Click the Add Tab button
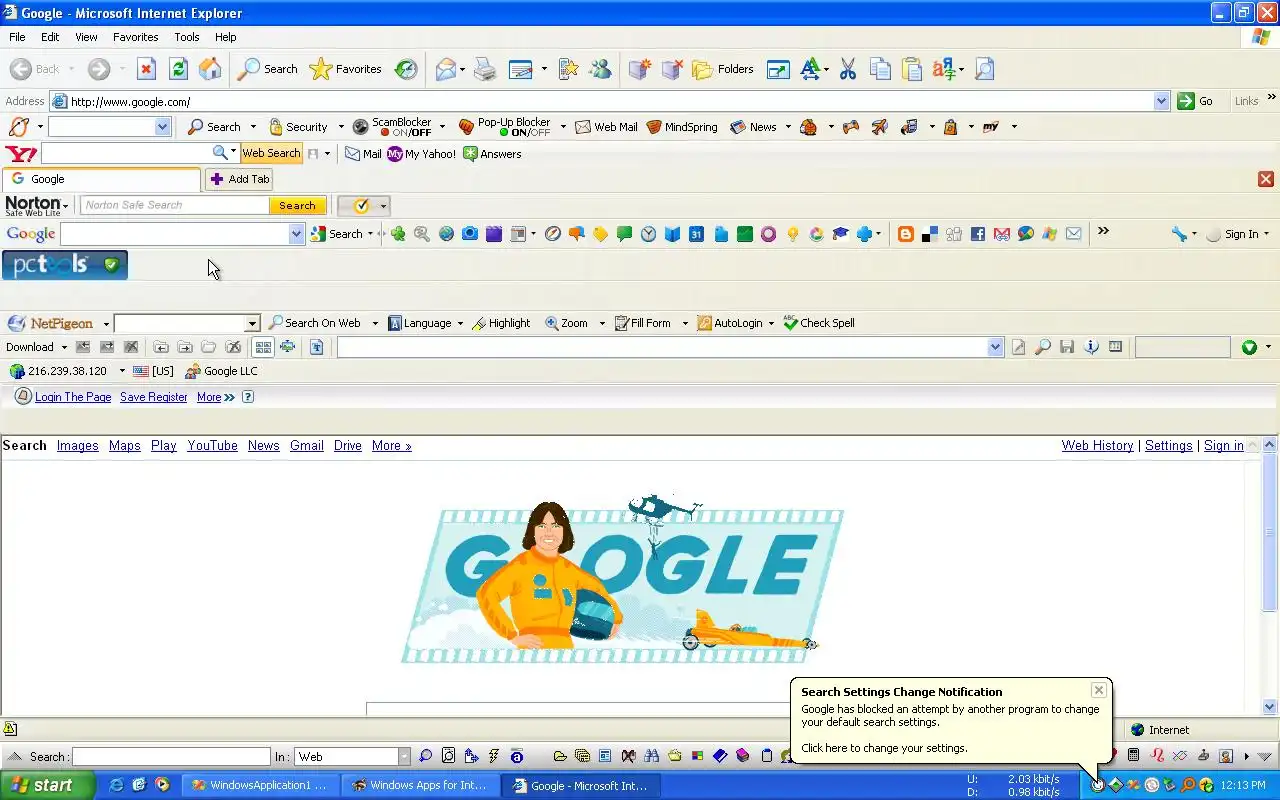Viewport: 1280px width, 800px height. click(240, 179)
